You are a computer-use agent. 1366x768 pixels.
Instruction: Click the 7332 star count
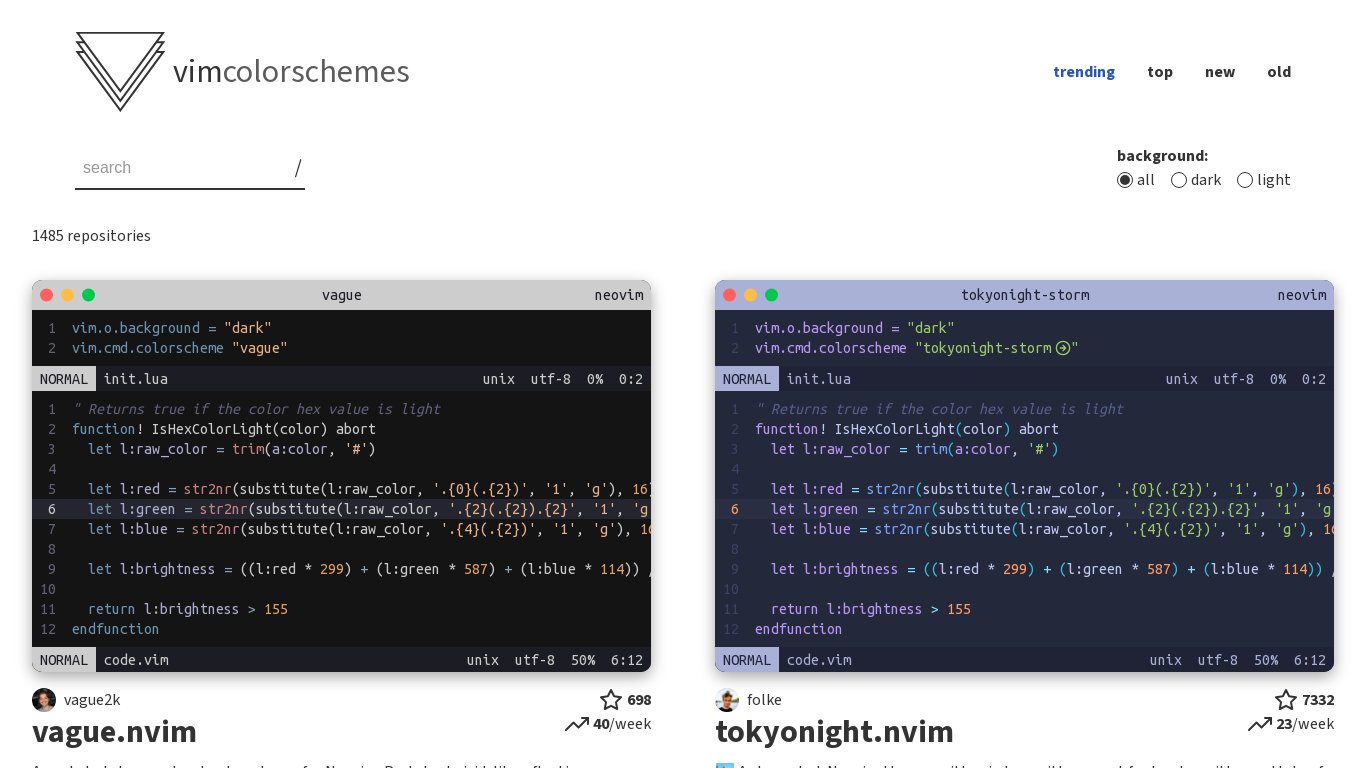click(1318, 700)
